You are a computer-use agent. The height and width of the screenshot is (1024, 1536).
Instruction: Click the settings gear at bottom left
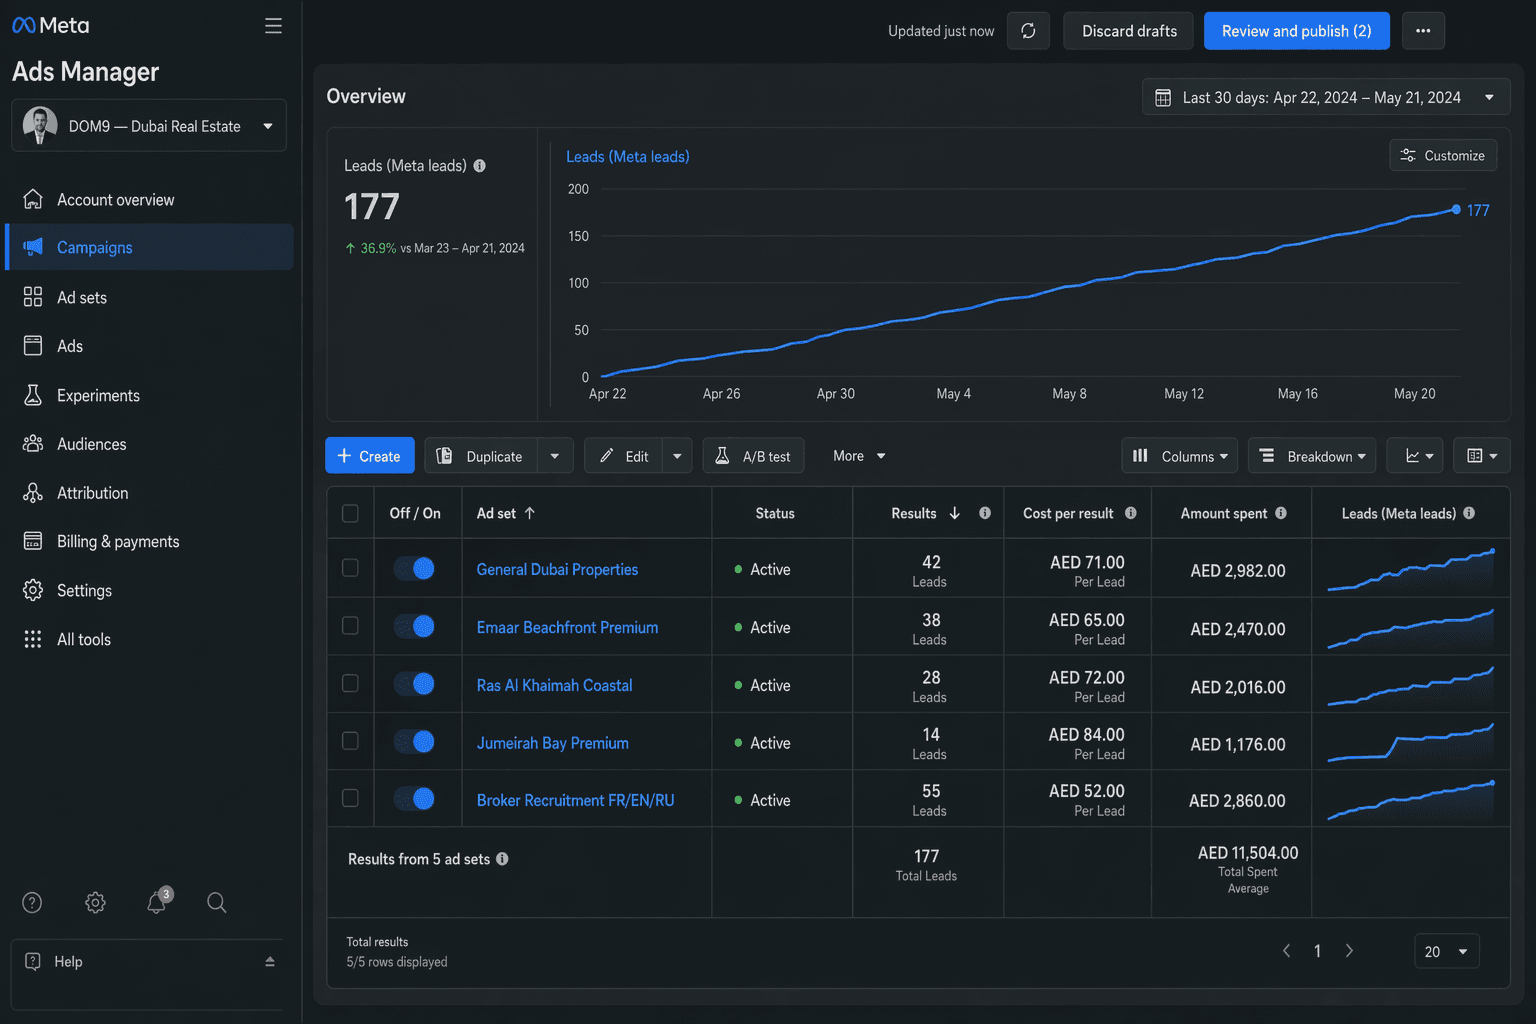point(94,902)
